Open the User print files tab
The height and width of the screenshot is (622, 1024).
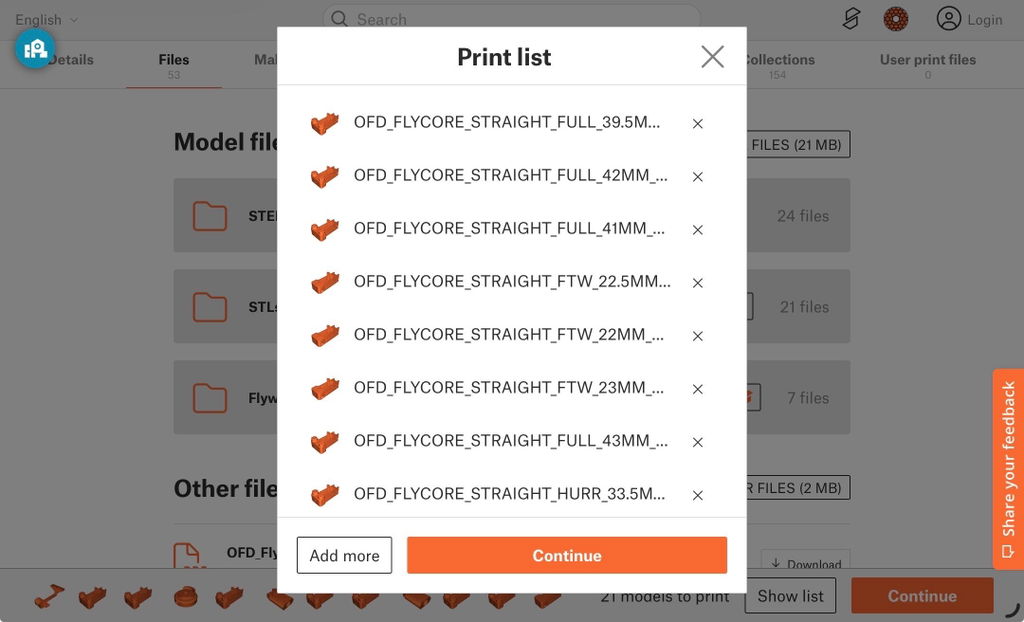tap(927, 65)
